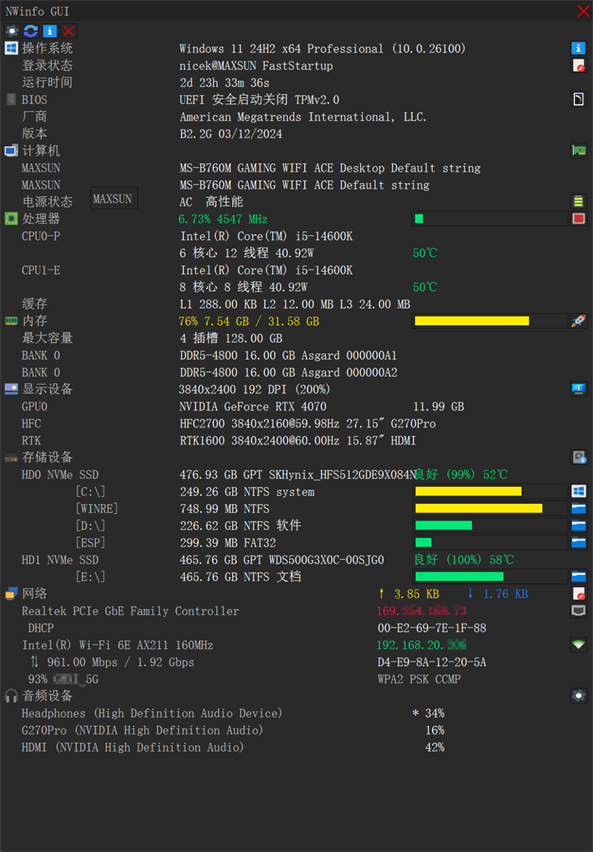Click the green Wi-Fi signal icon
593x852 pixels.
(578, 644)
